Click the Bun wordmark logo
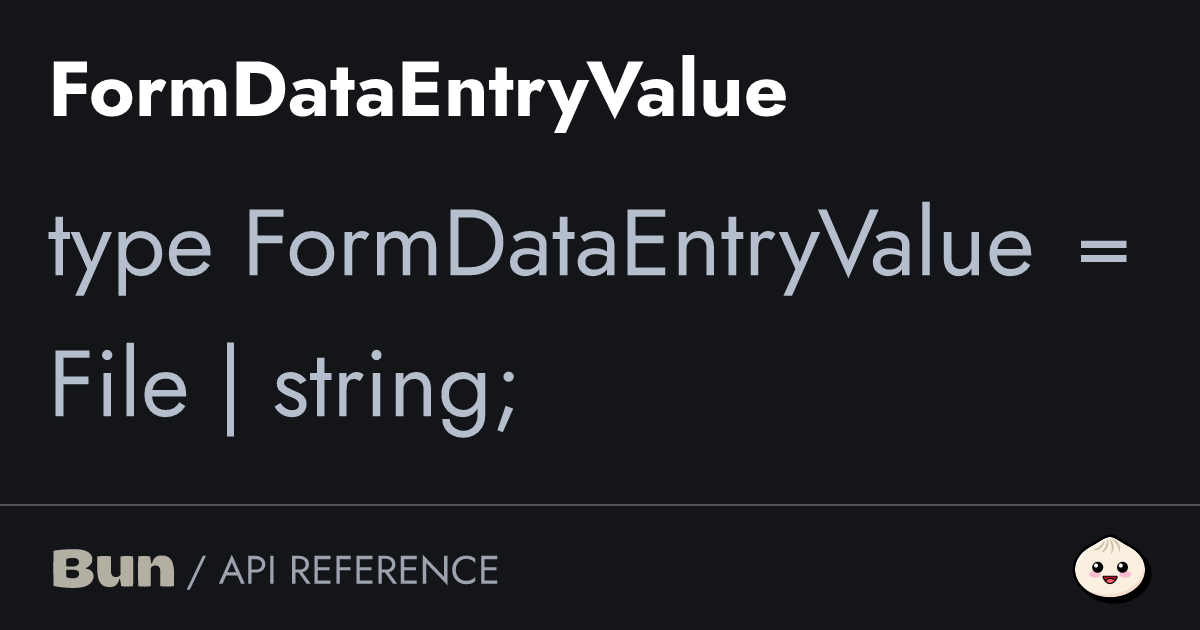The image size is (1200, 630). click(x=113, y=569)
